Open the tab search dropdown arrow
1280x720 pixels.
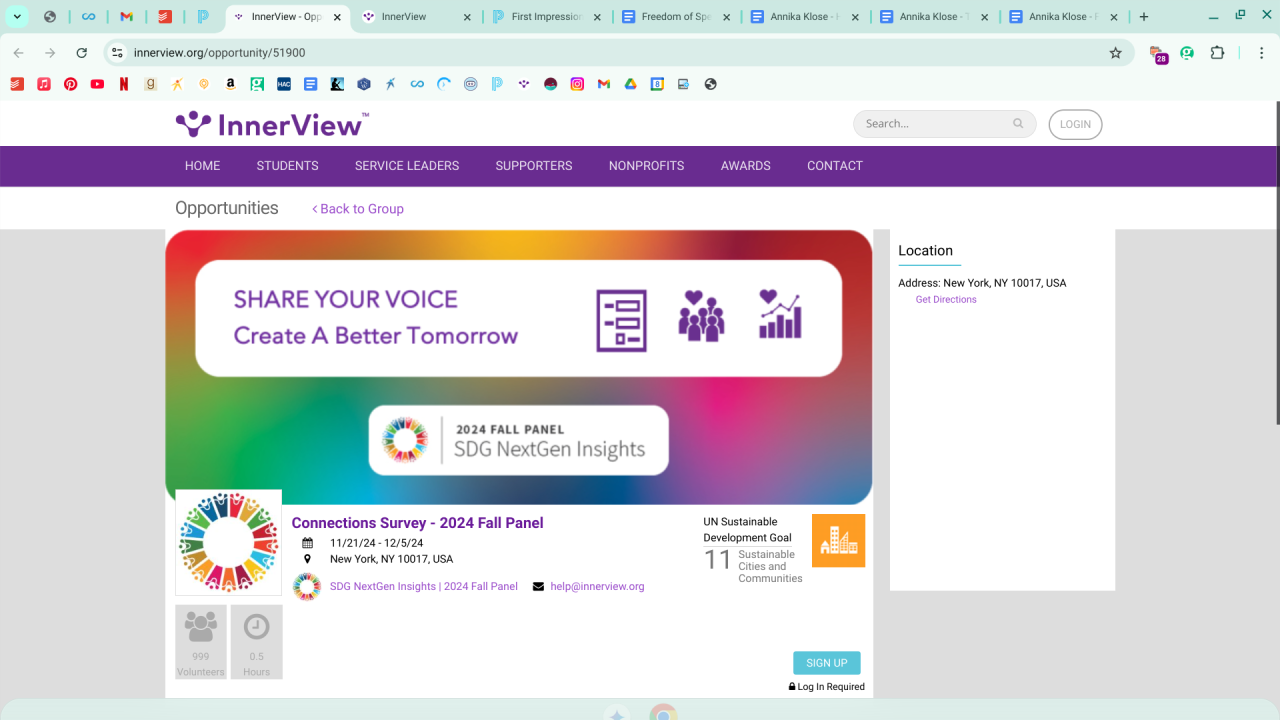tap(18, 16)
